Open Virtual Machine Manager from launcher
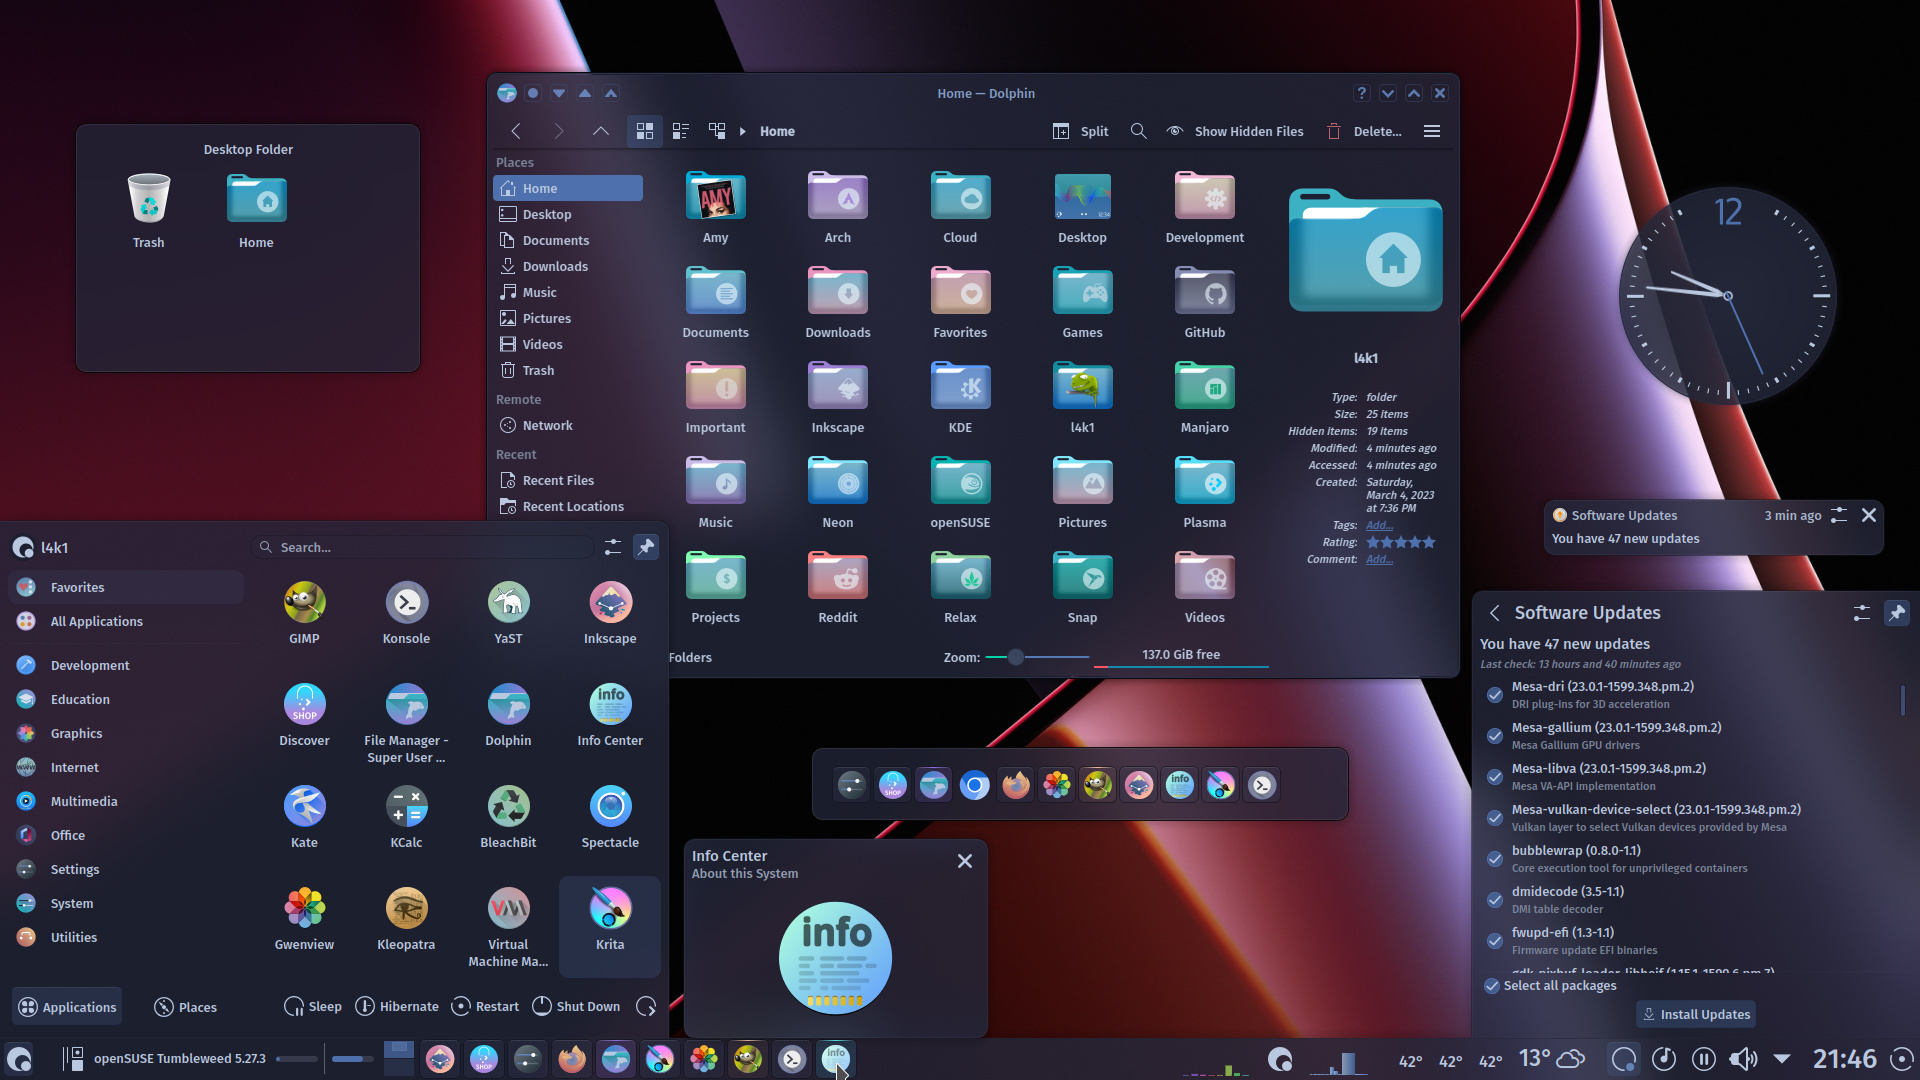The width and height of the screenshot is (1920, 1080). tap(508, 926)
